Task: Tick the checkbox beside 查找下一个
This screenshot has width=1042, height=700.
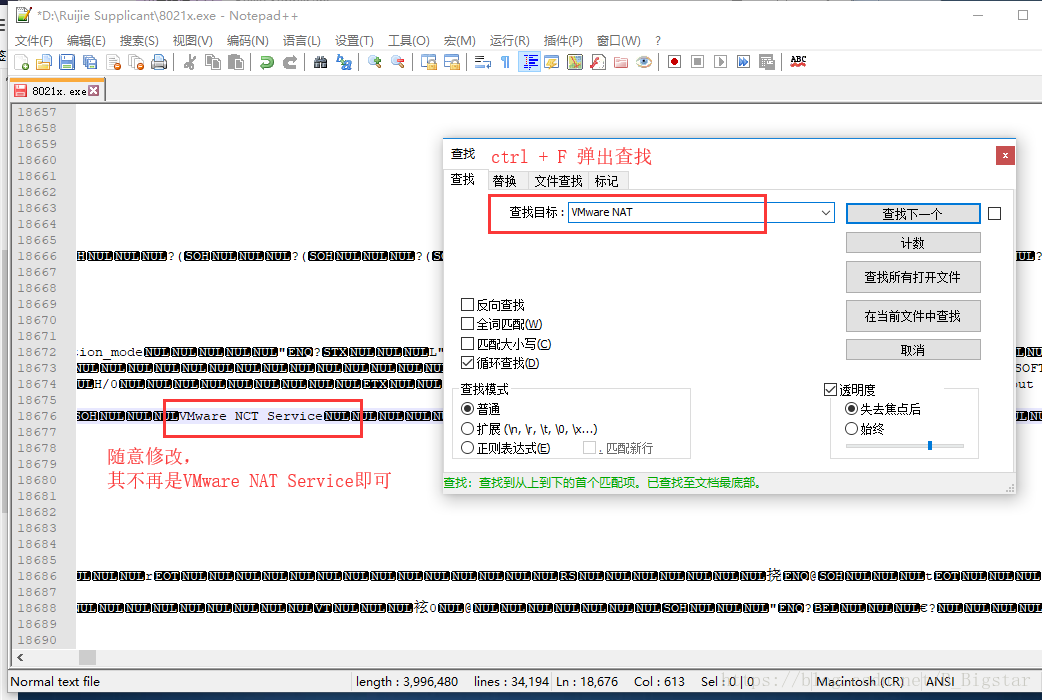Action: [x=994, y=213]
